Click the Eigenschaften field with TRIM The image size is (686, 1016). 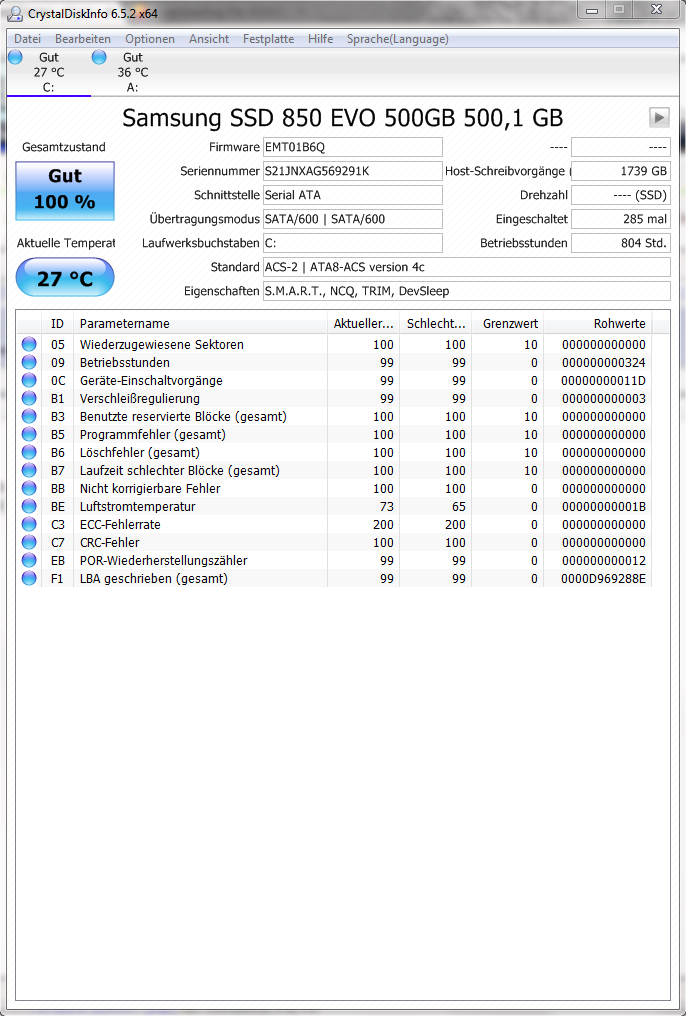click(466, 291)
